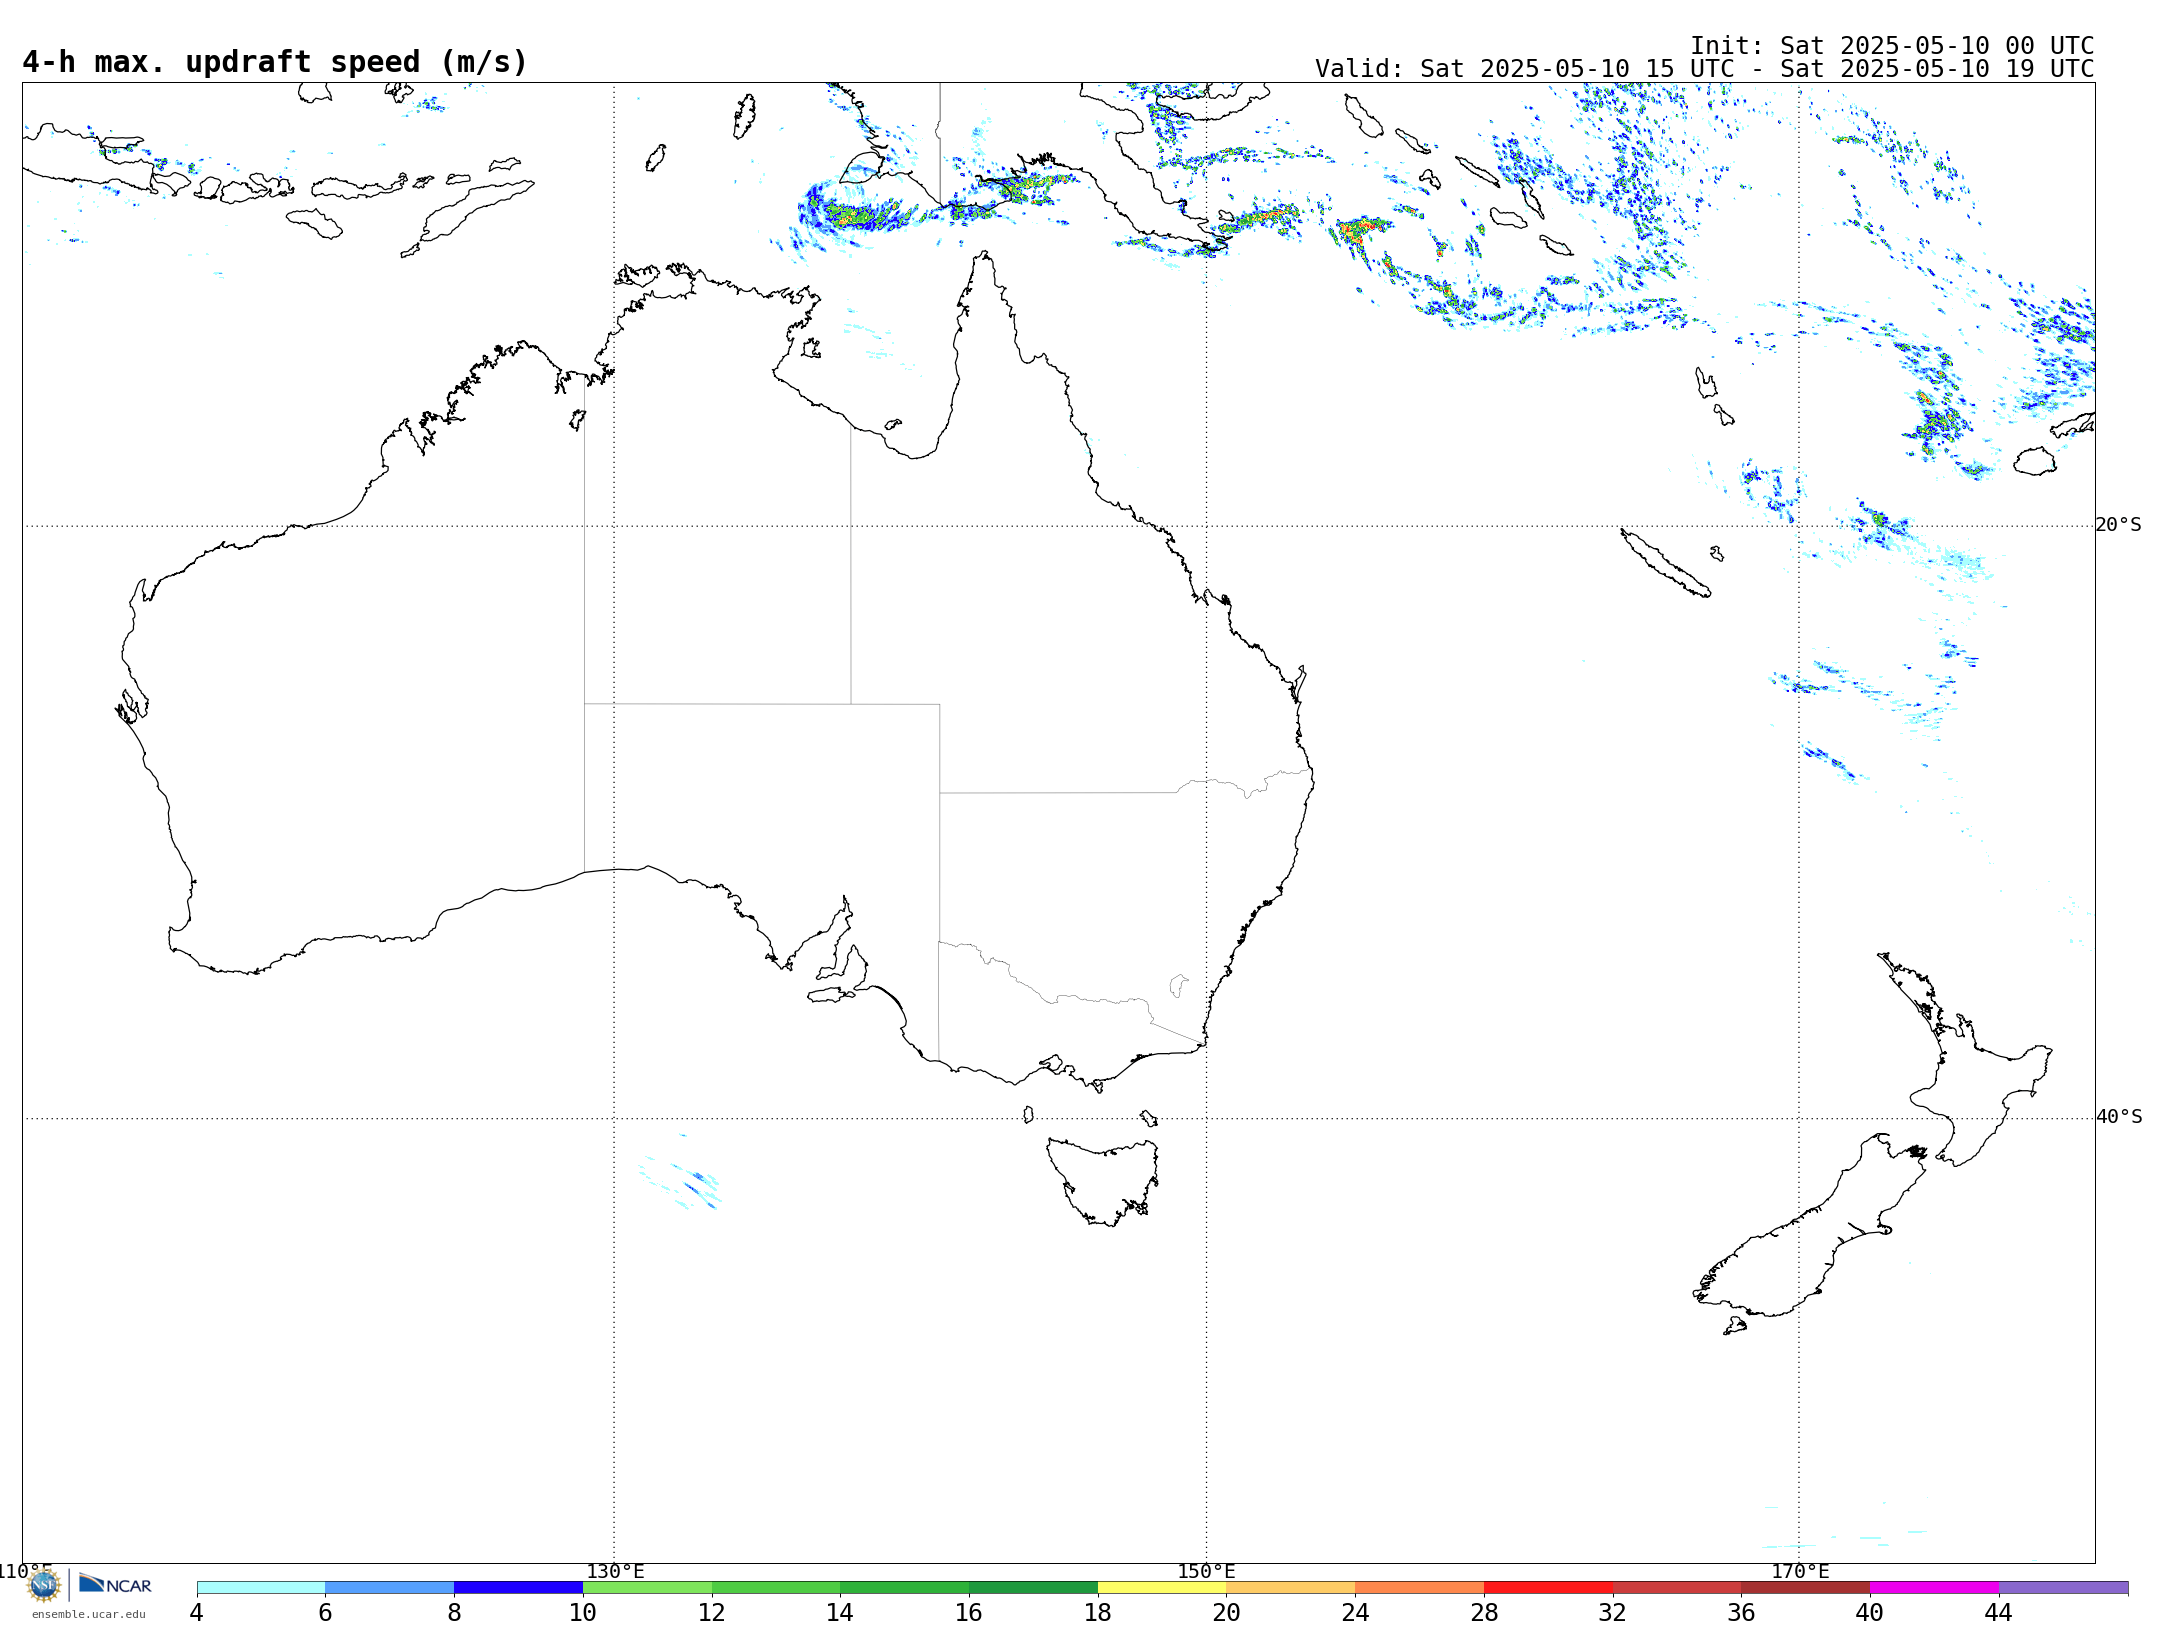Click the NSF logo emblem
2160x1626 pixels.
[x=44, y=1585]
